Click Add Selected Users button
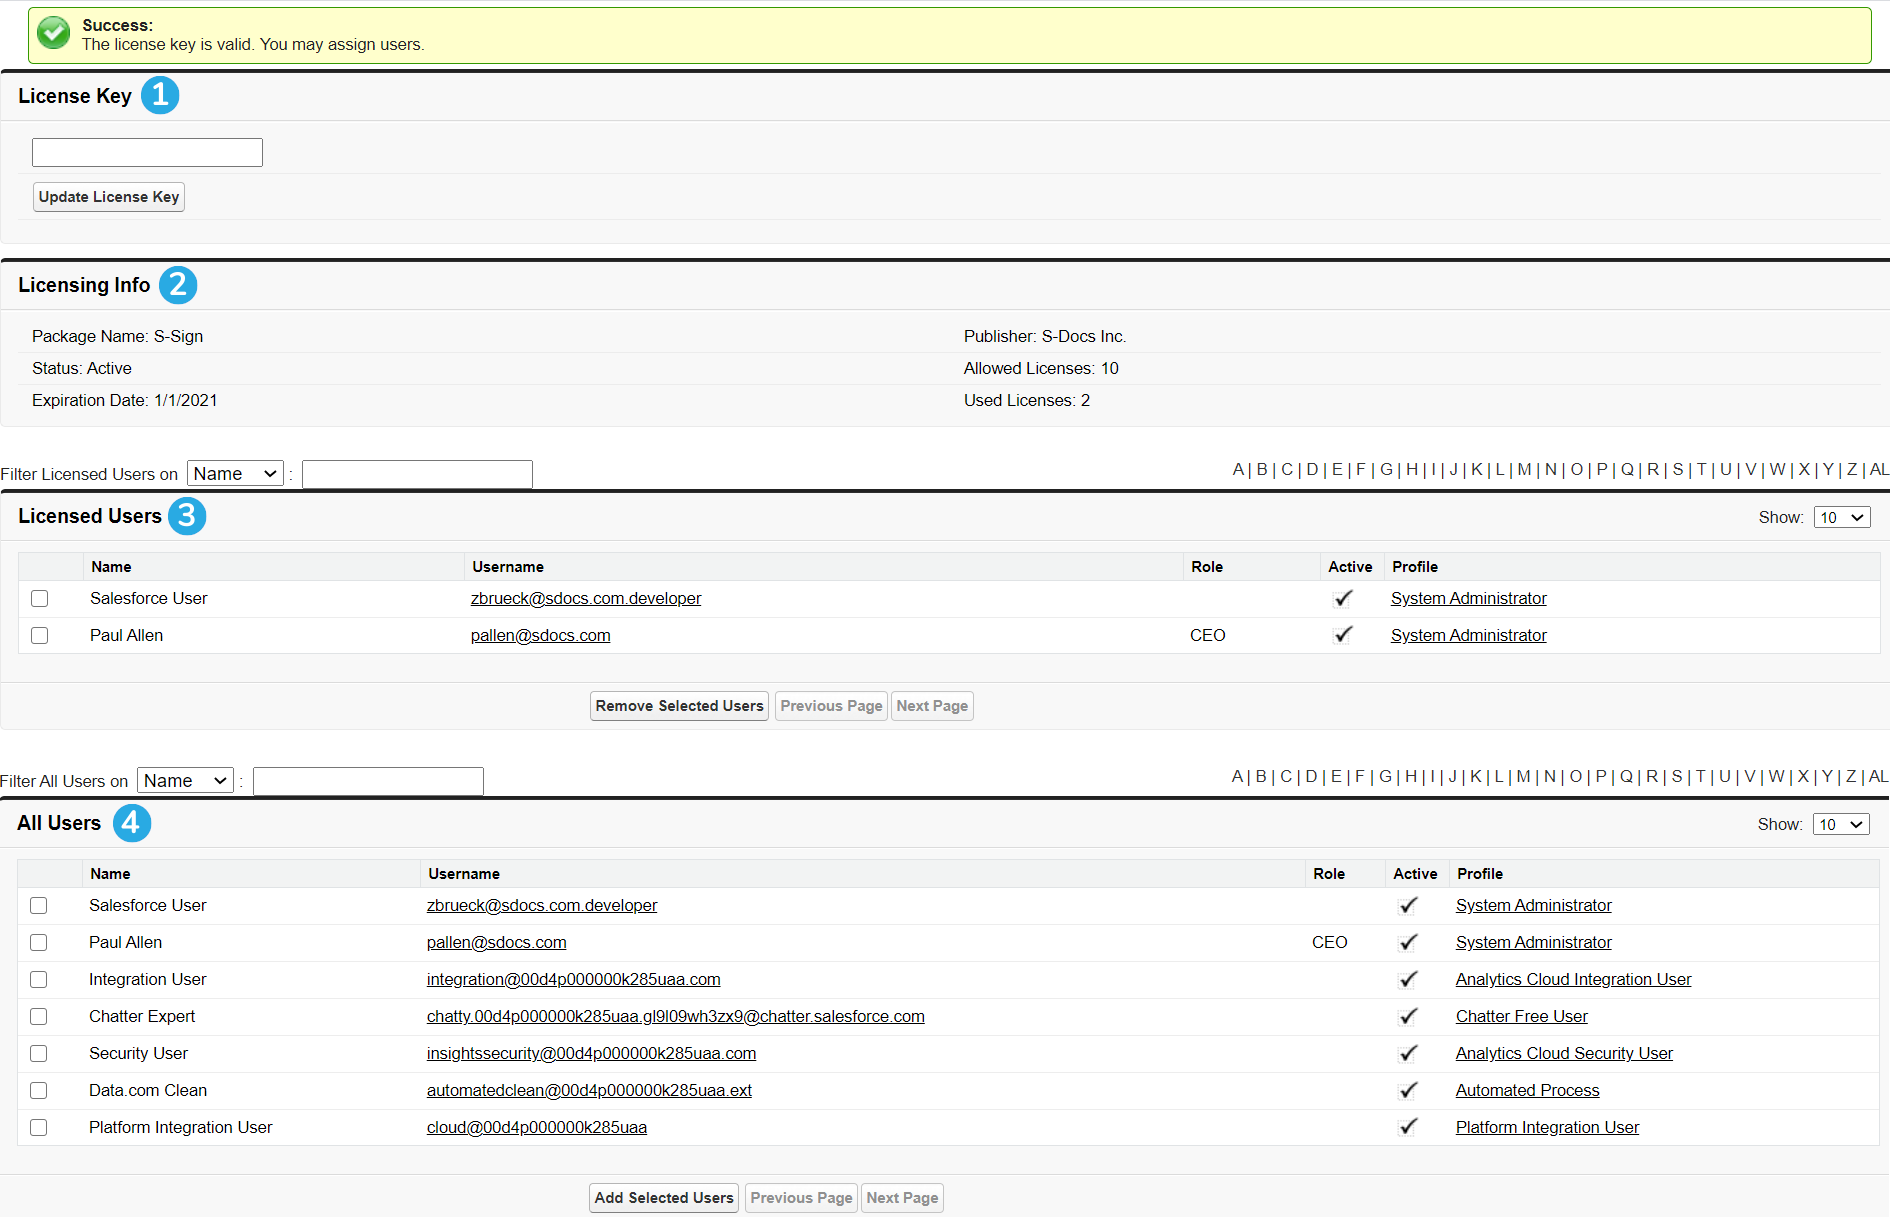The width and height of the screenshot is (1890, 1217). pyautogui.click(x=664, y=1198)
